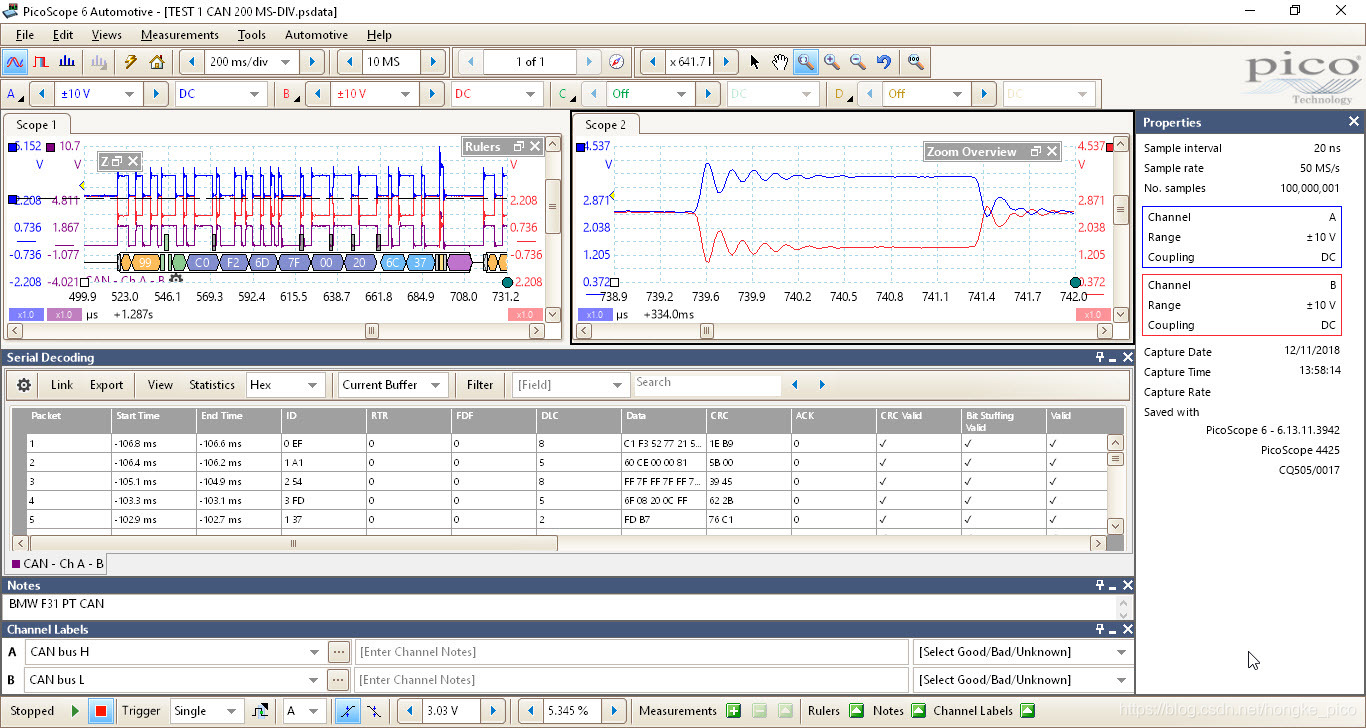This screenshot has width=1366, height=728.
Task: Click the Serial Decoding Search field
Action: click(x=707, y=383)
